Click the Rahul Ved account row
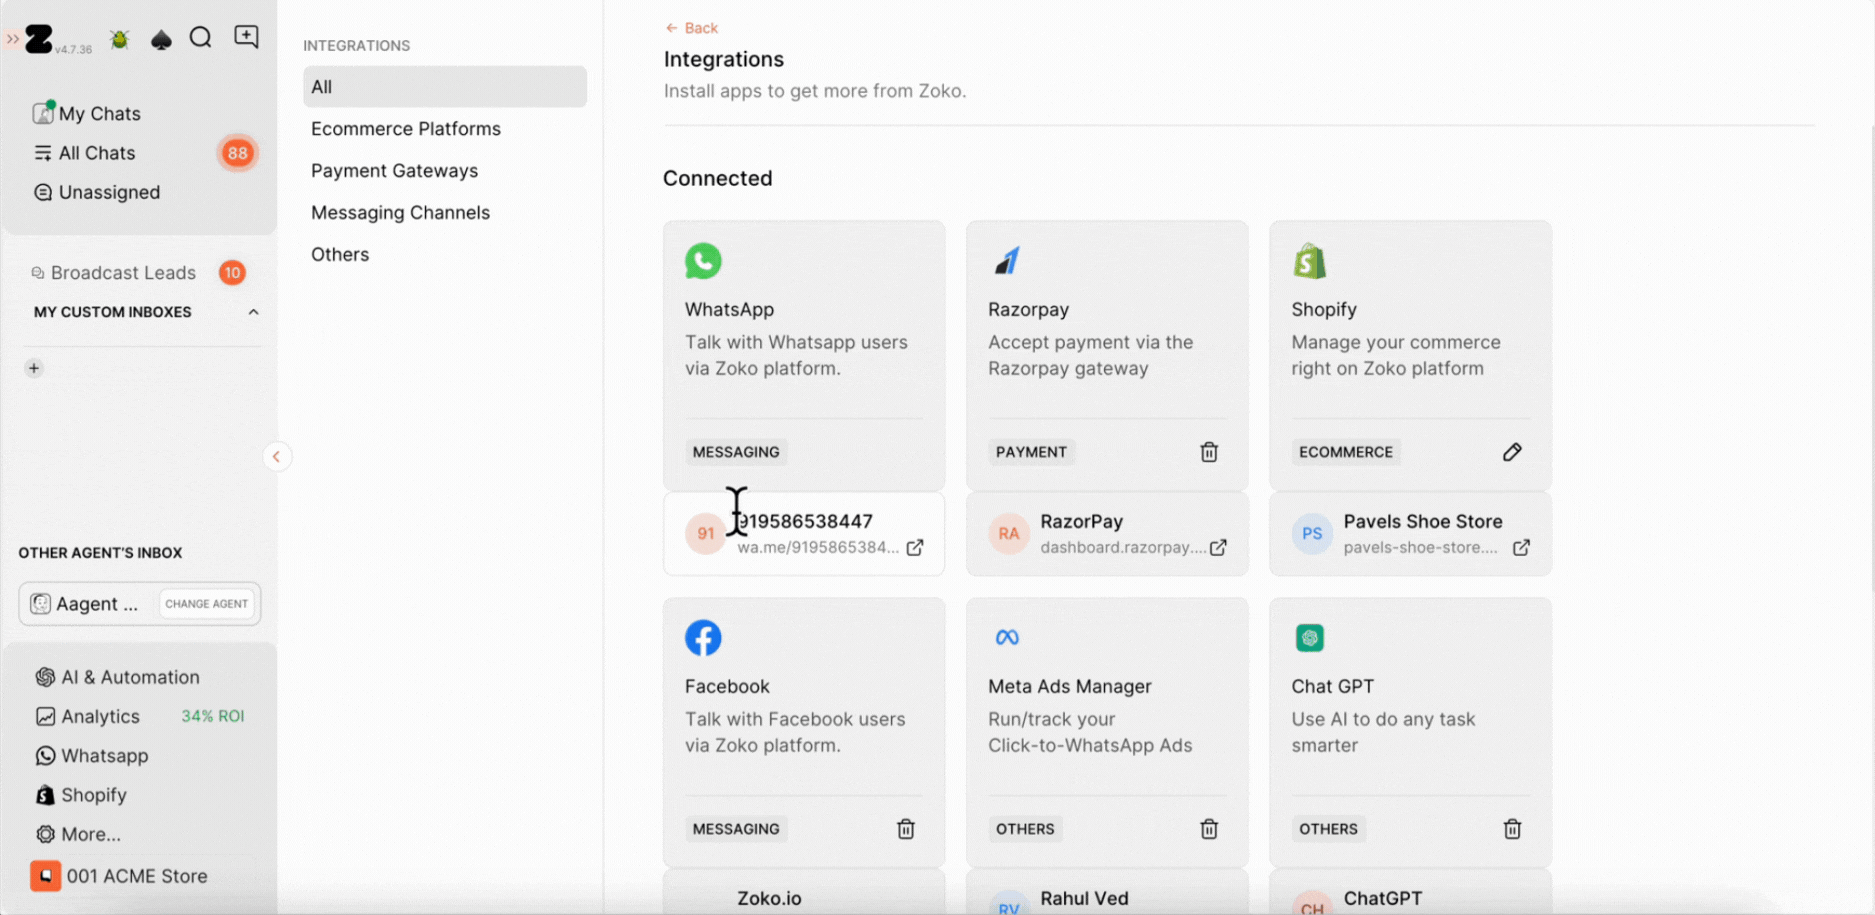 pos(1107,893)
